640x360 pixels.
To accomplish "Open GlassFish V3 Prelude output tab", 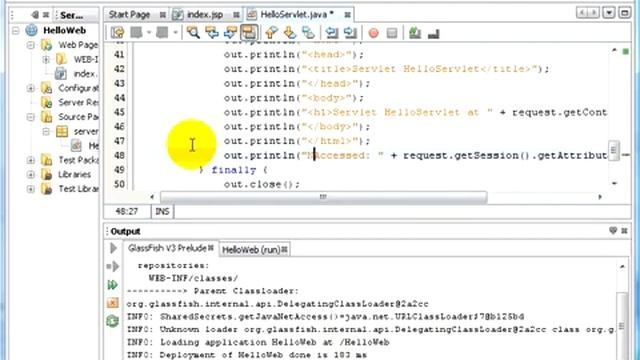I will 167,248.
